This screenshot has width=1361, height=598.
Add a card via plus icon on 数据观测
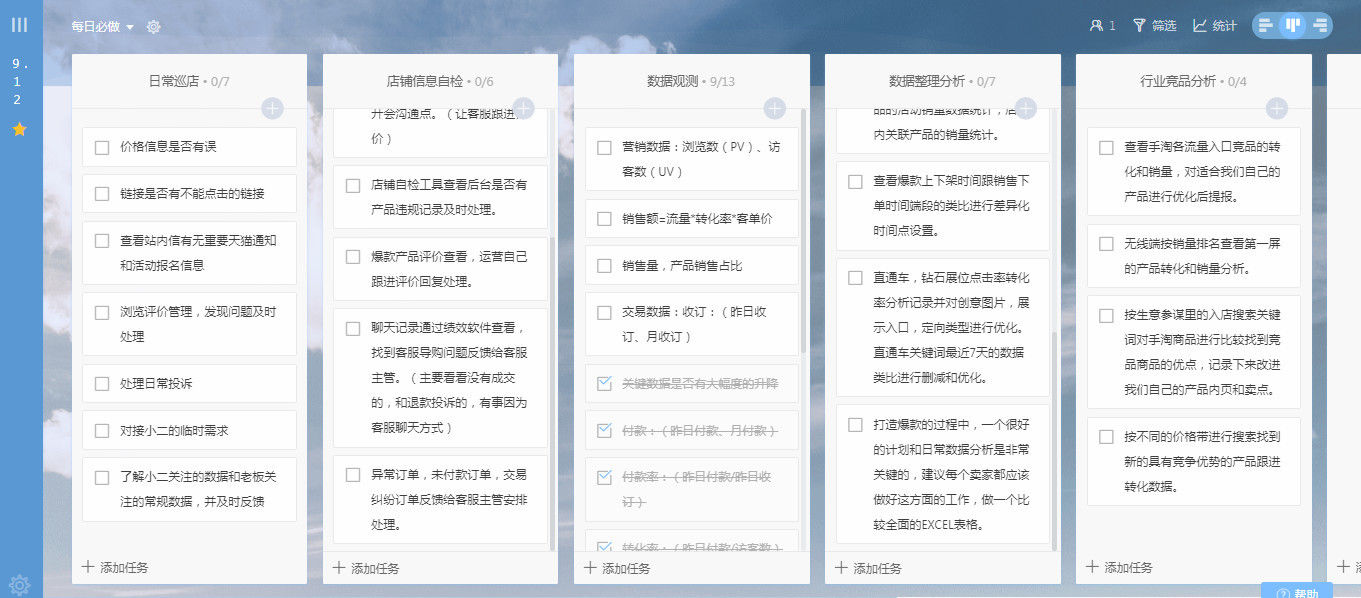point(776,107)
